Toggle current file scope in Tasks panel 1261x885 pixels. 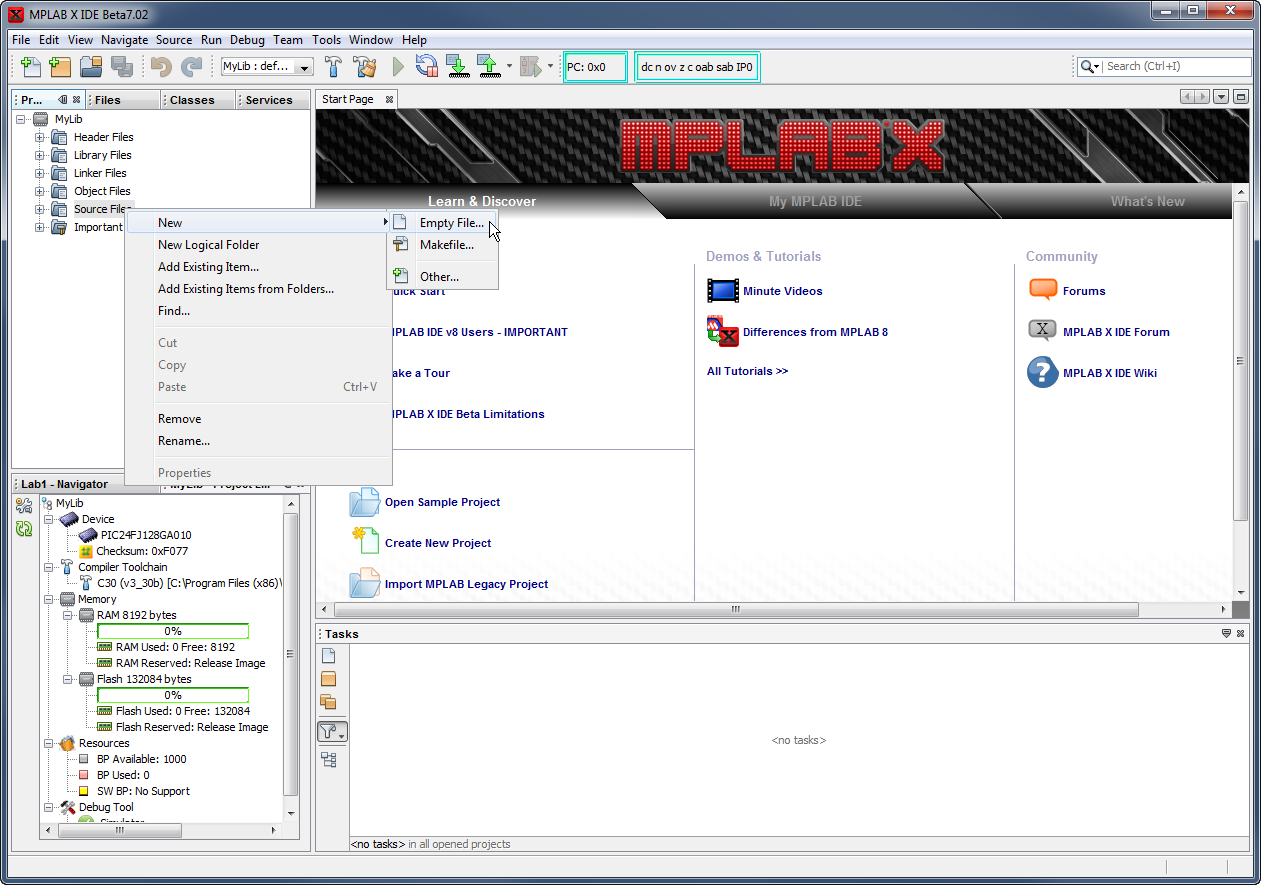[x=330, y=654]
